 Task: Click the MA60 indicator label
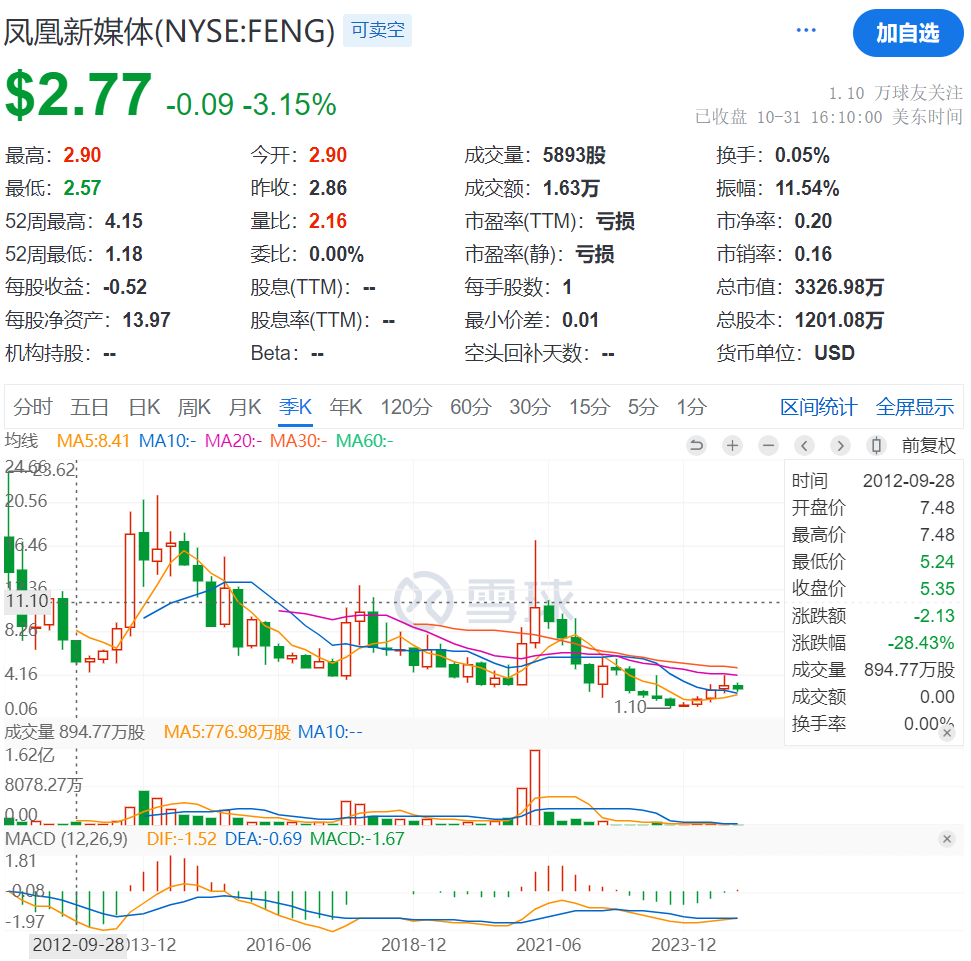click(x=365, y=441)
